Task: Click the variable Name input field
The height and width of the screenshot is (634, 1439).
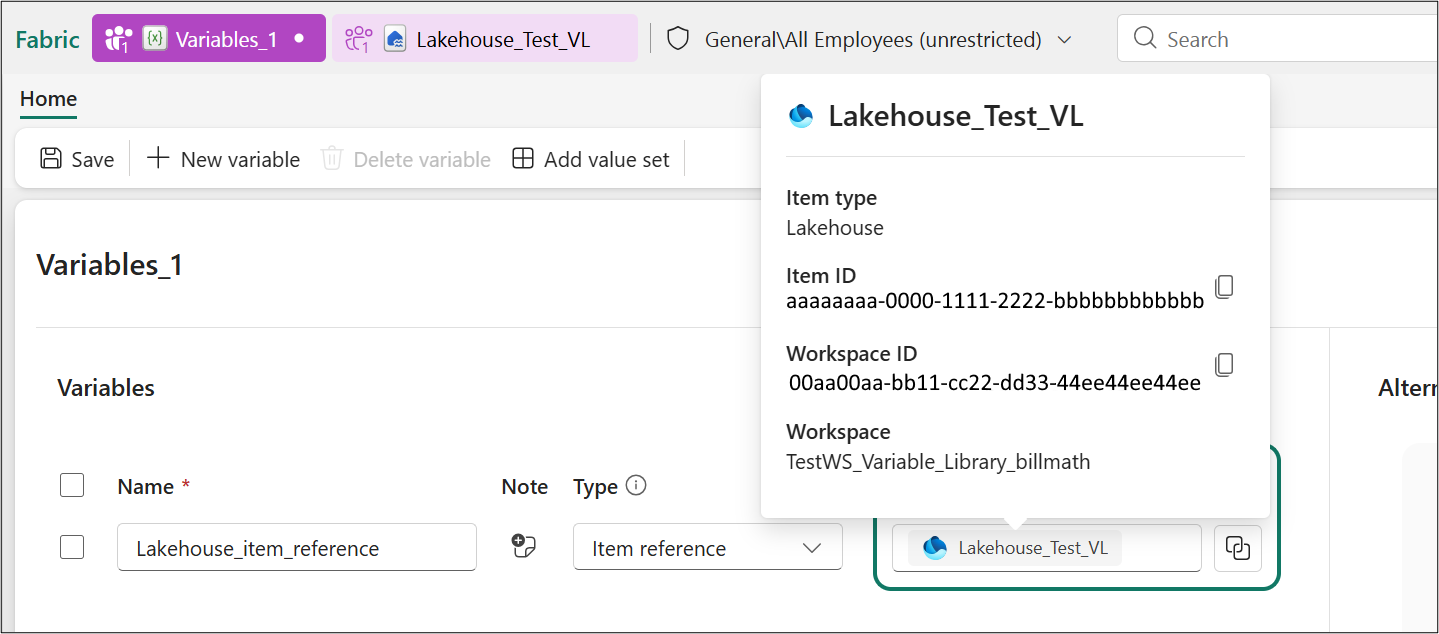Action: pos(296,548)
